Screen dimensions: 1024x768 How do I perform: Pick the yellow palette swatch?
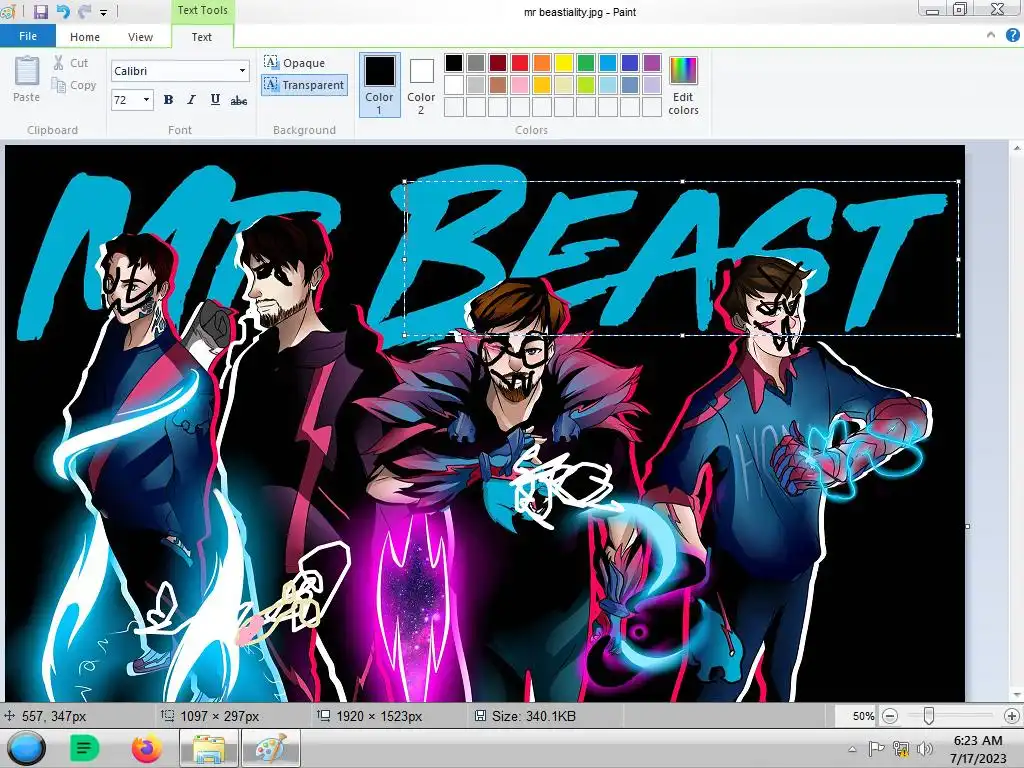pos(564,63)
